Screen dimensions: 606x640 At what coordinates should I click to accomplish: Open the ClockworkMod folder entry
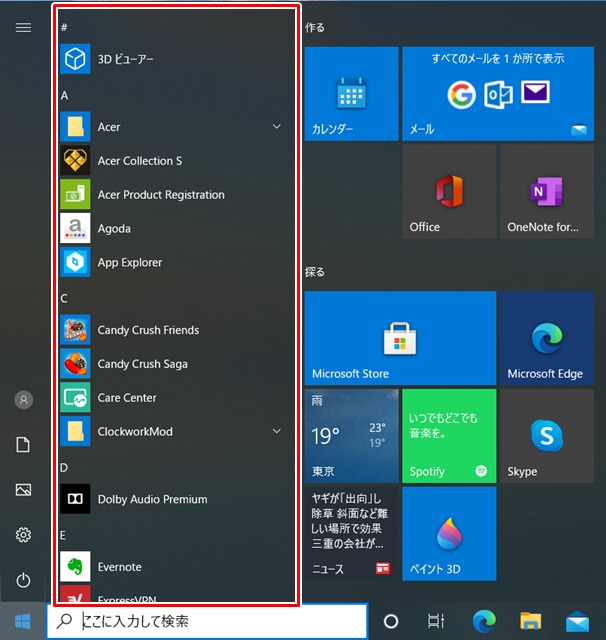[x=175, y=431]
